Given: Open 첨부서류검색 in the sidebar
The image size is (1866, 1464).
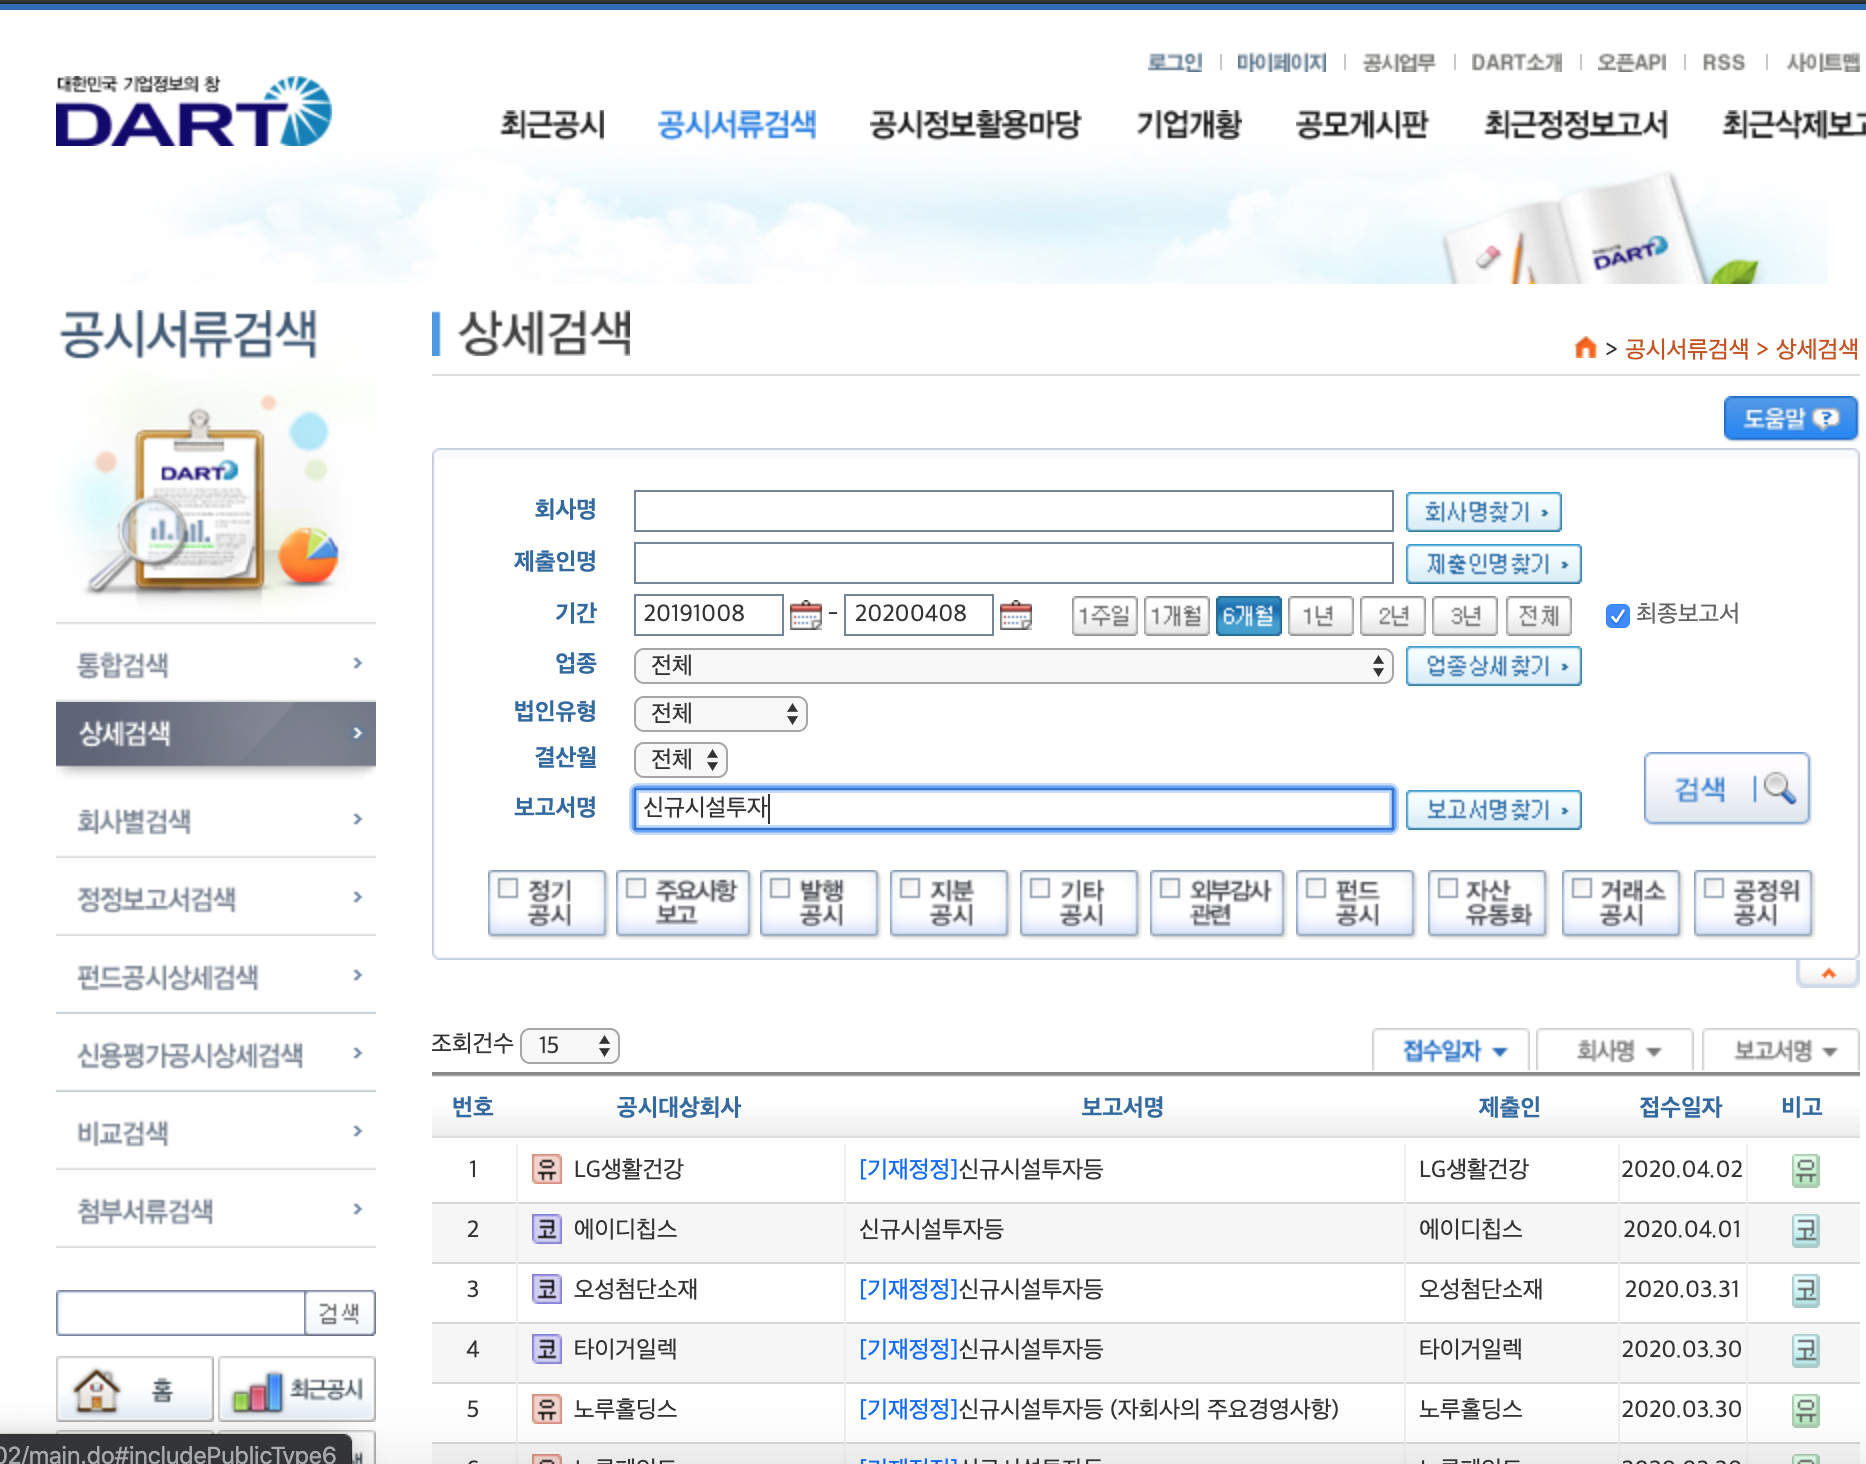Looking at the screenshot, I should click(216, 1210).
